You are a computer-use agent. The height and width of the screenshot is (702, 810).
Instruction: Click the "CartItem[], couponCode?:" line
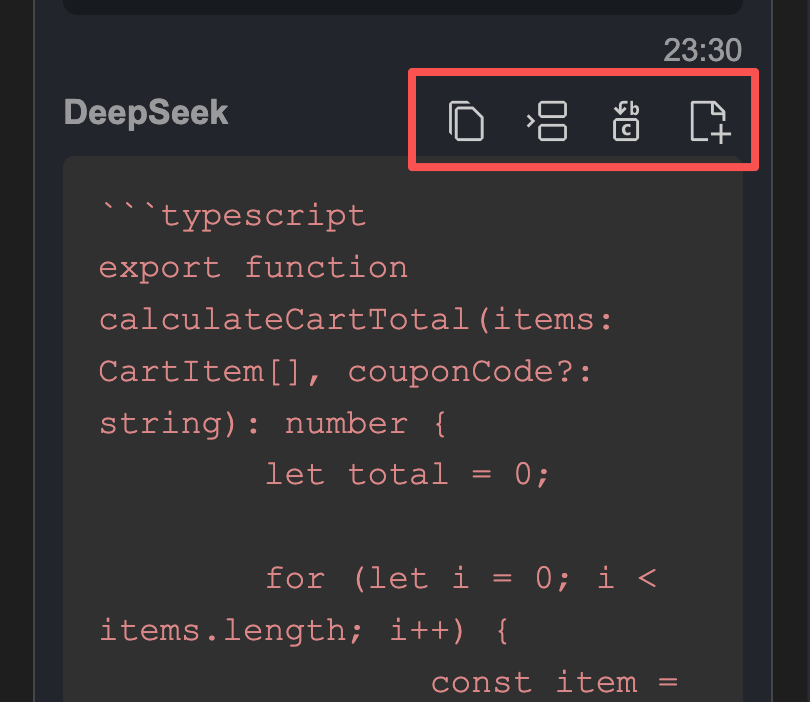point(345,371)
